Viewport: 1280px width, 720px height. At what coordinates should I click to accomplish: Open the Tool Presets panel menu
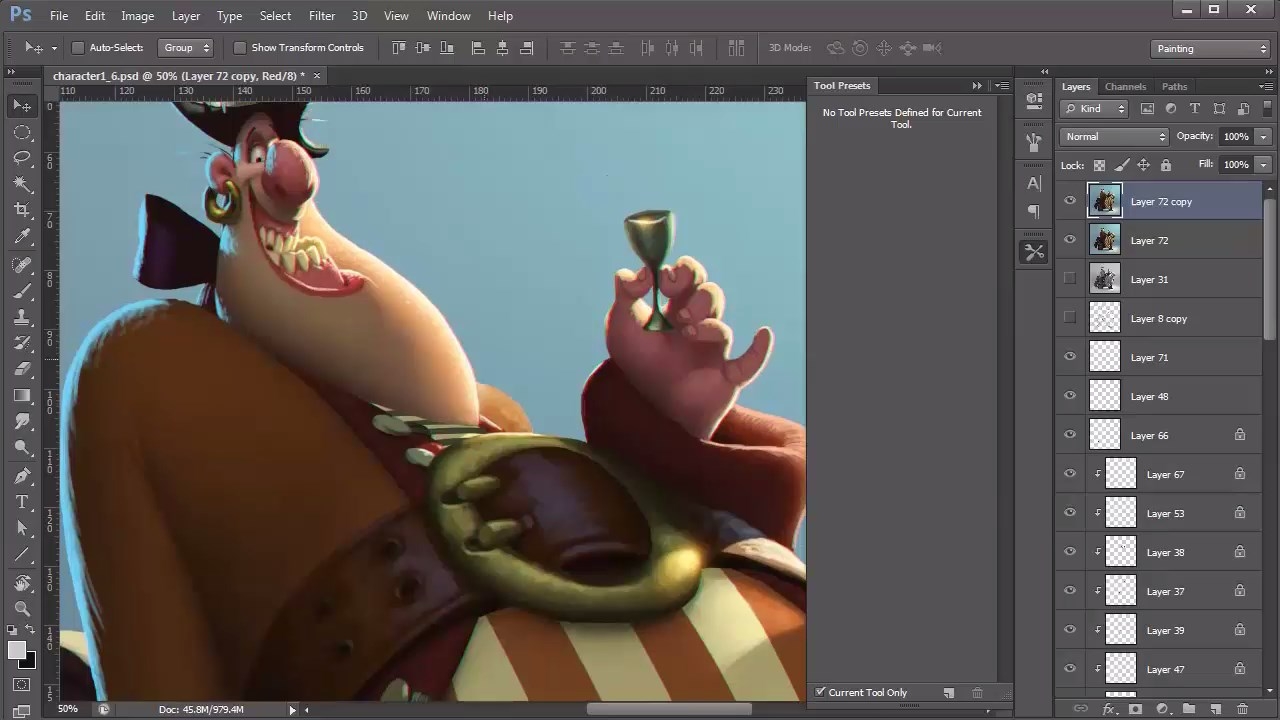[1001, 86]
